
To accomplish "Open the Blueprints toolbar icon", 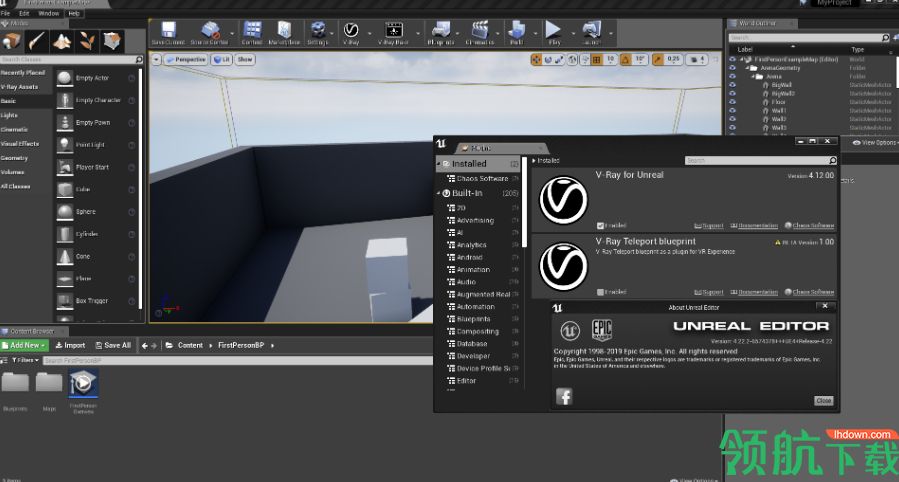I will tap(441, 30).
